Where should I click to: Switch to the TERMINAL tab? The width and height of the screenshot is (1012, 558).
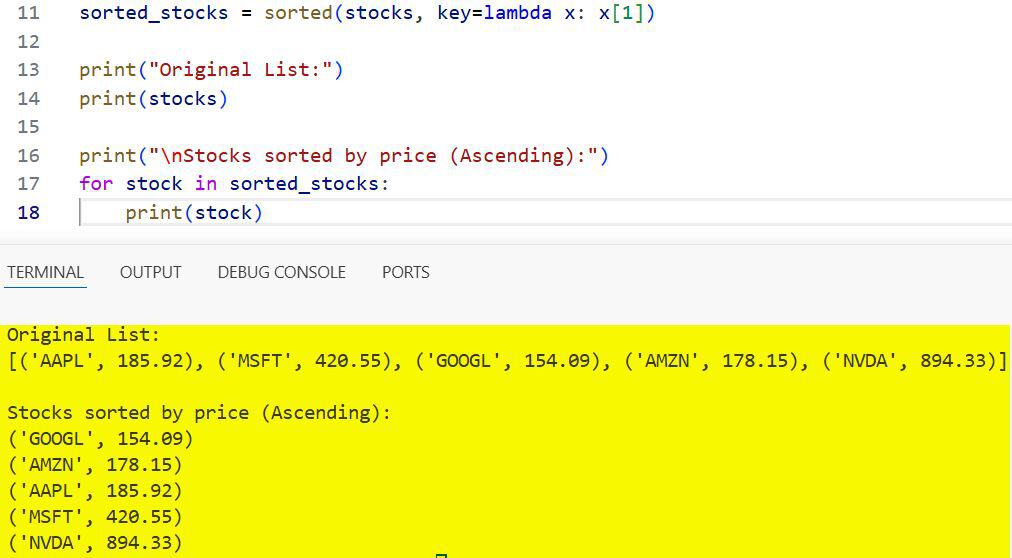(x=45, y=272)
